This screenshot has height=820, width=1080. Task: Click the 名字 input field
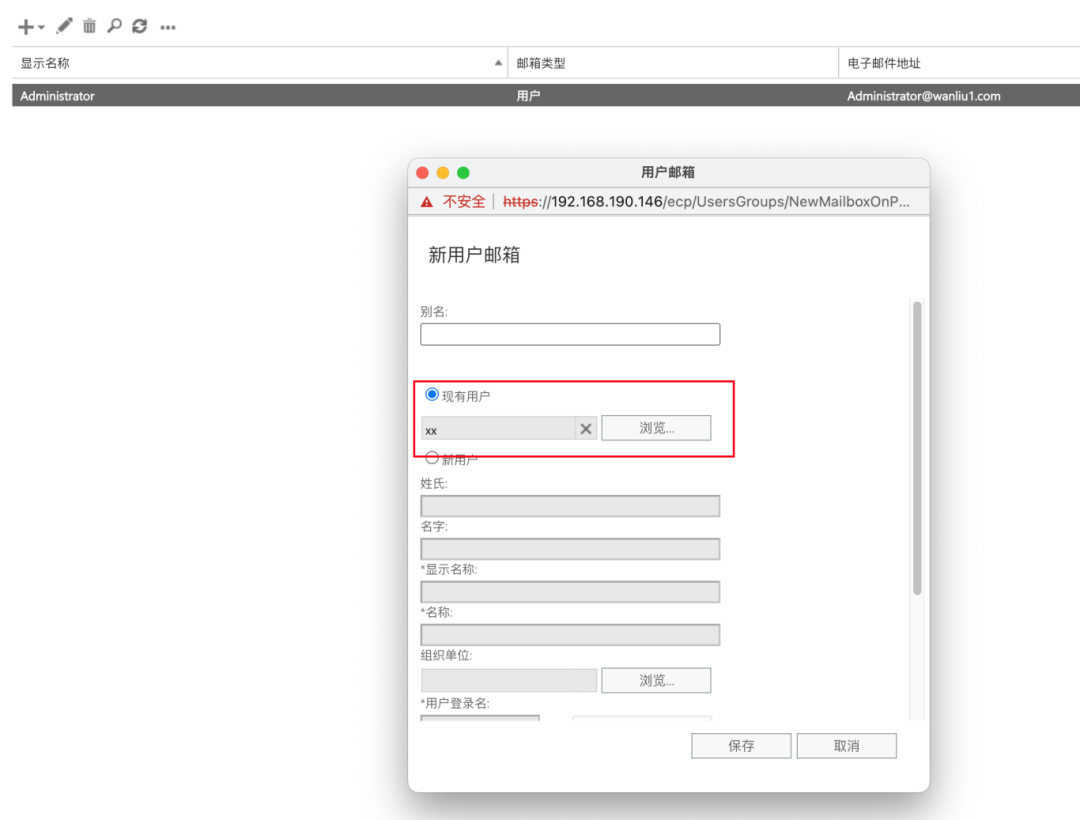pyautogui.click(x=570, y=549)
